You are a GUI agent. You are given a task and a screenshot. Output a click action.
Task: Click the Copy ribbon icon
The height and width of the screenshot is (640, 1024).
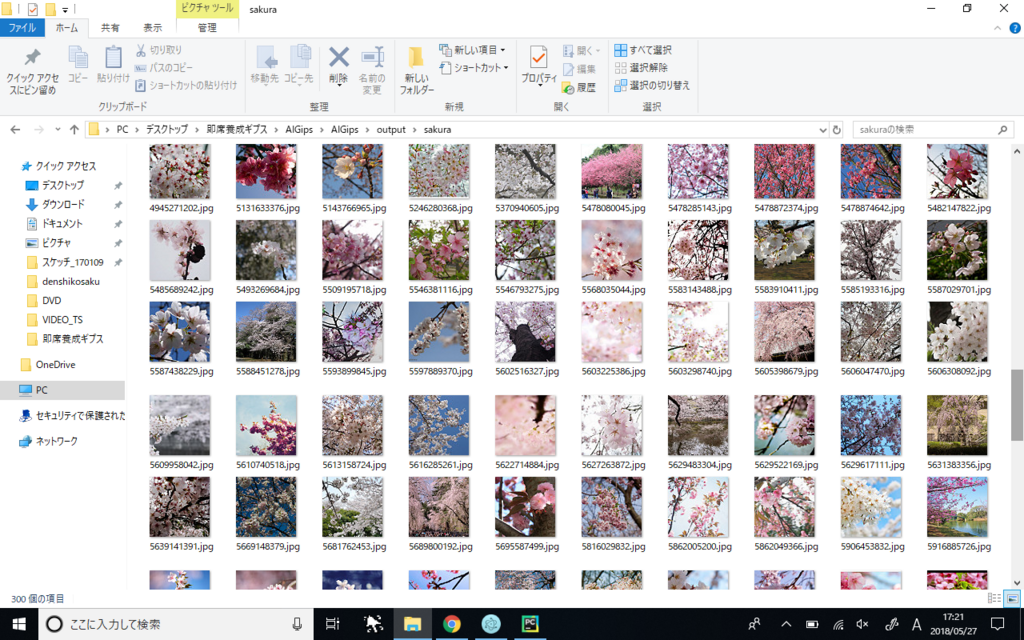pos(78,64)
